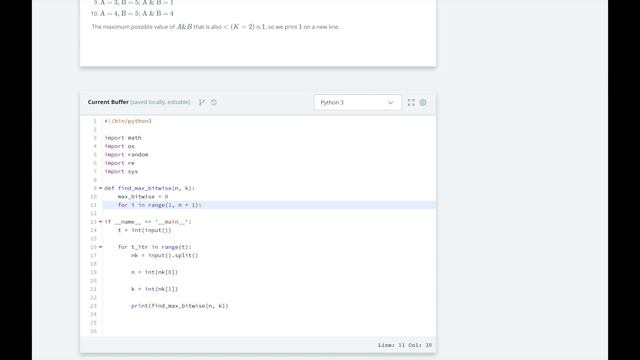Click the history reset icon in editor header

click(214, 102)
